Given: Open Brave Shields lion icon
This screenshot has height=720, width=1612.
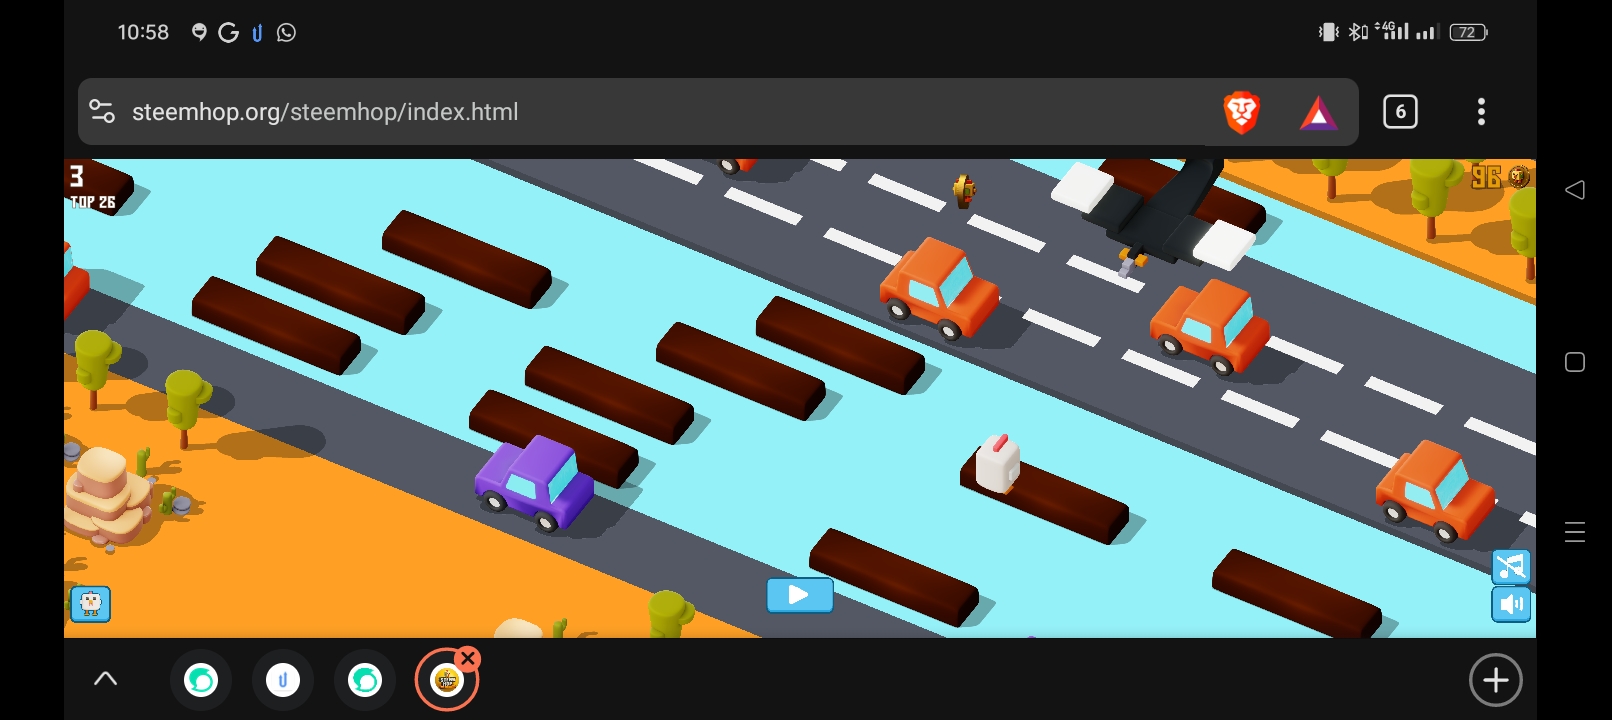Looking at the screenshot, I should [1241, 112].
